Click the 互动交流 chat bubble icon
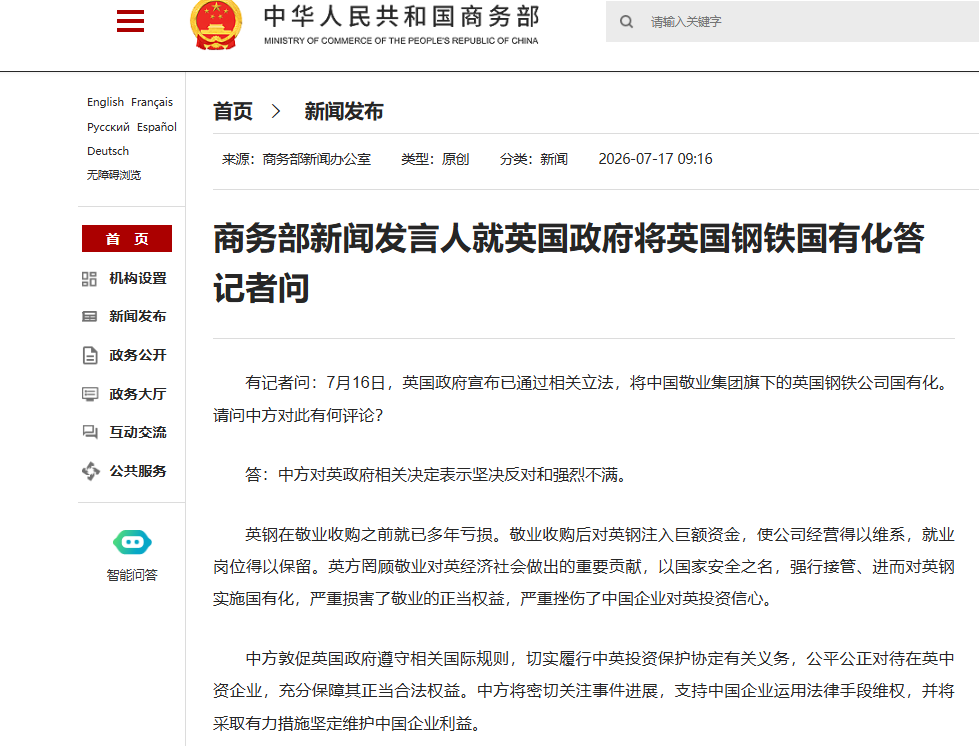 90,432
